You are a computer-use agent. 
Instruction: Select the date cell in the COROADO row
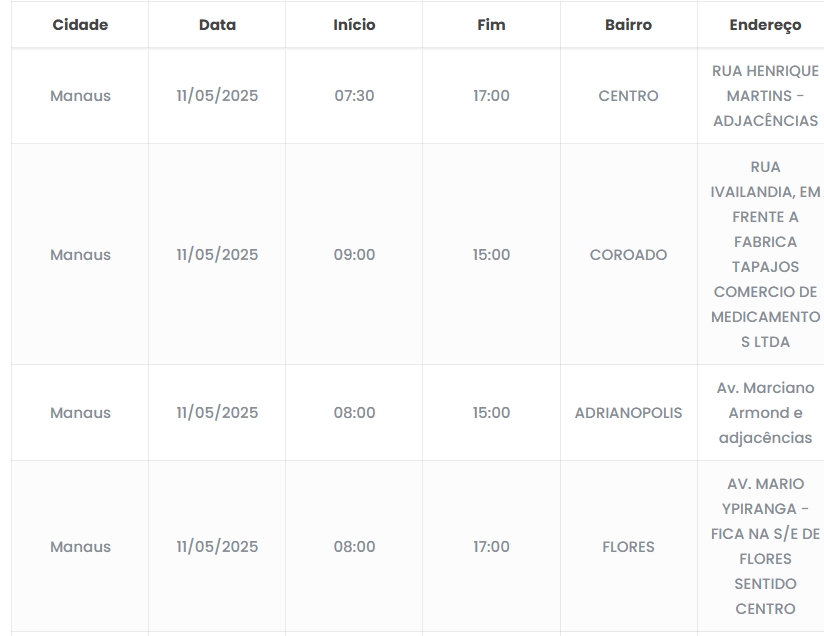[217, 255]
